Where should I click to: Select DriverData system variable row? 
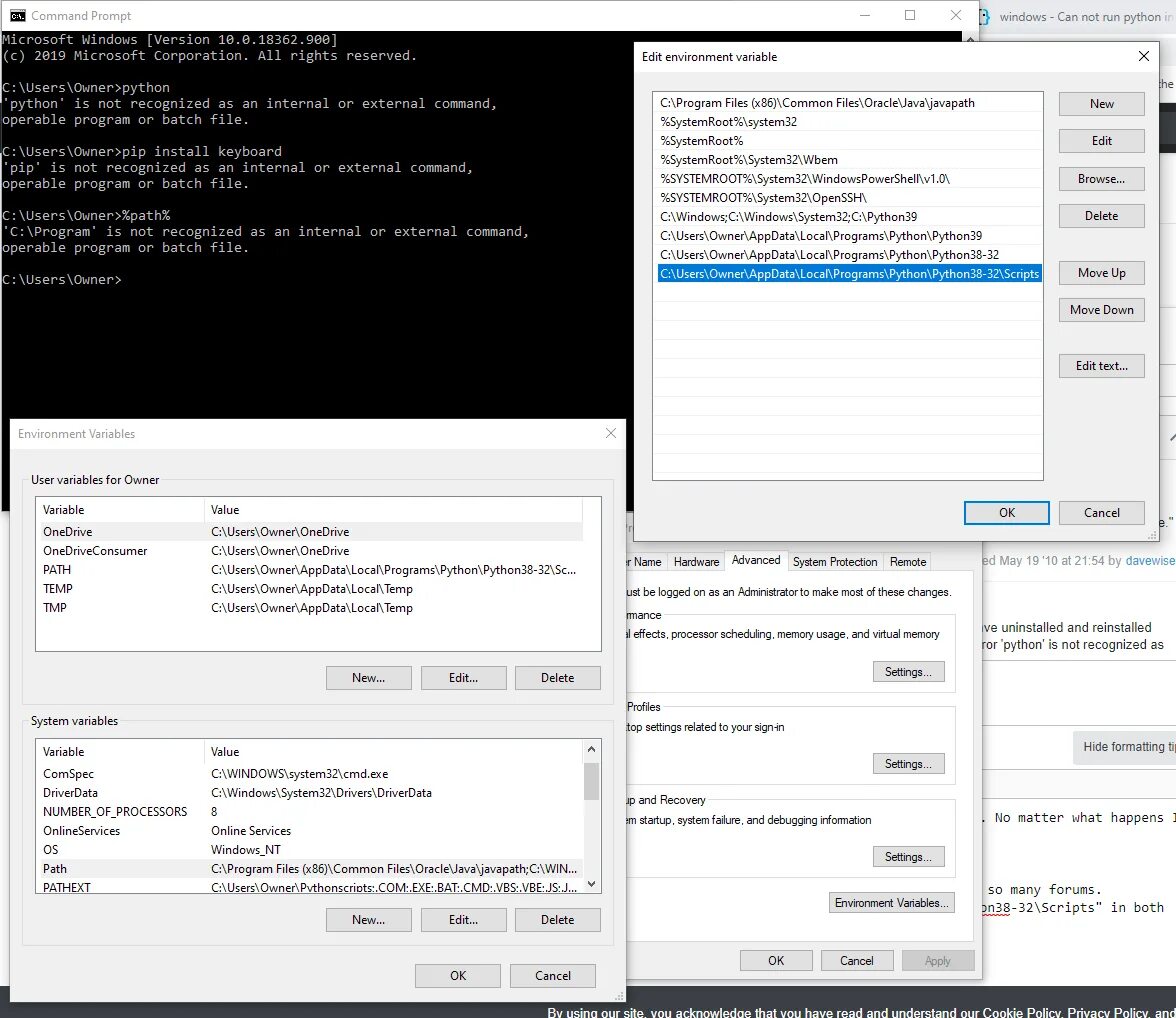click(311, 793)
